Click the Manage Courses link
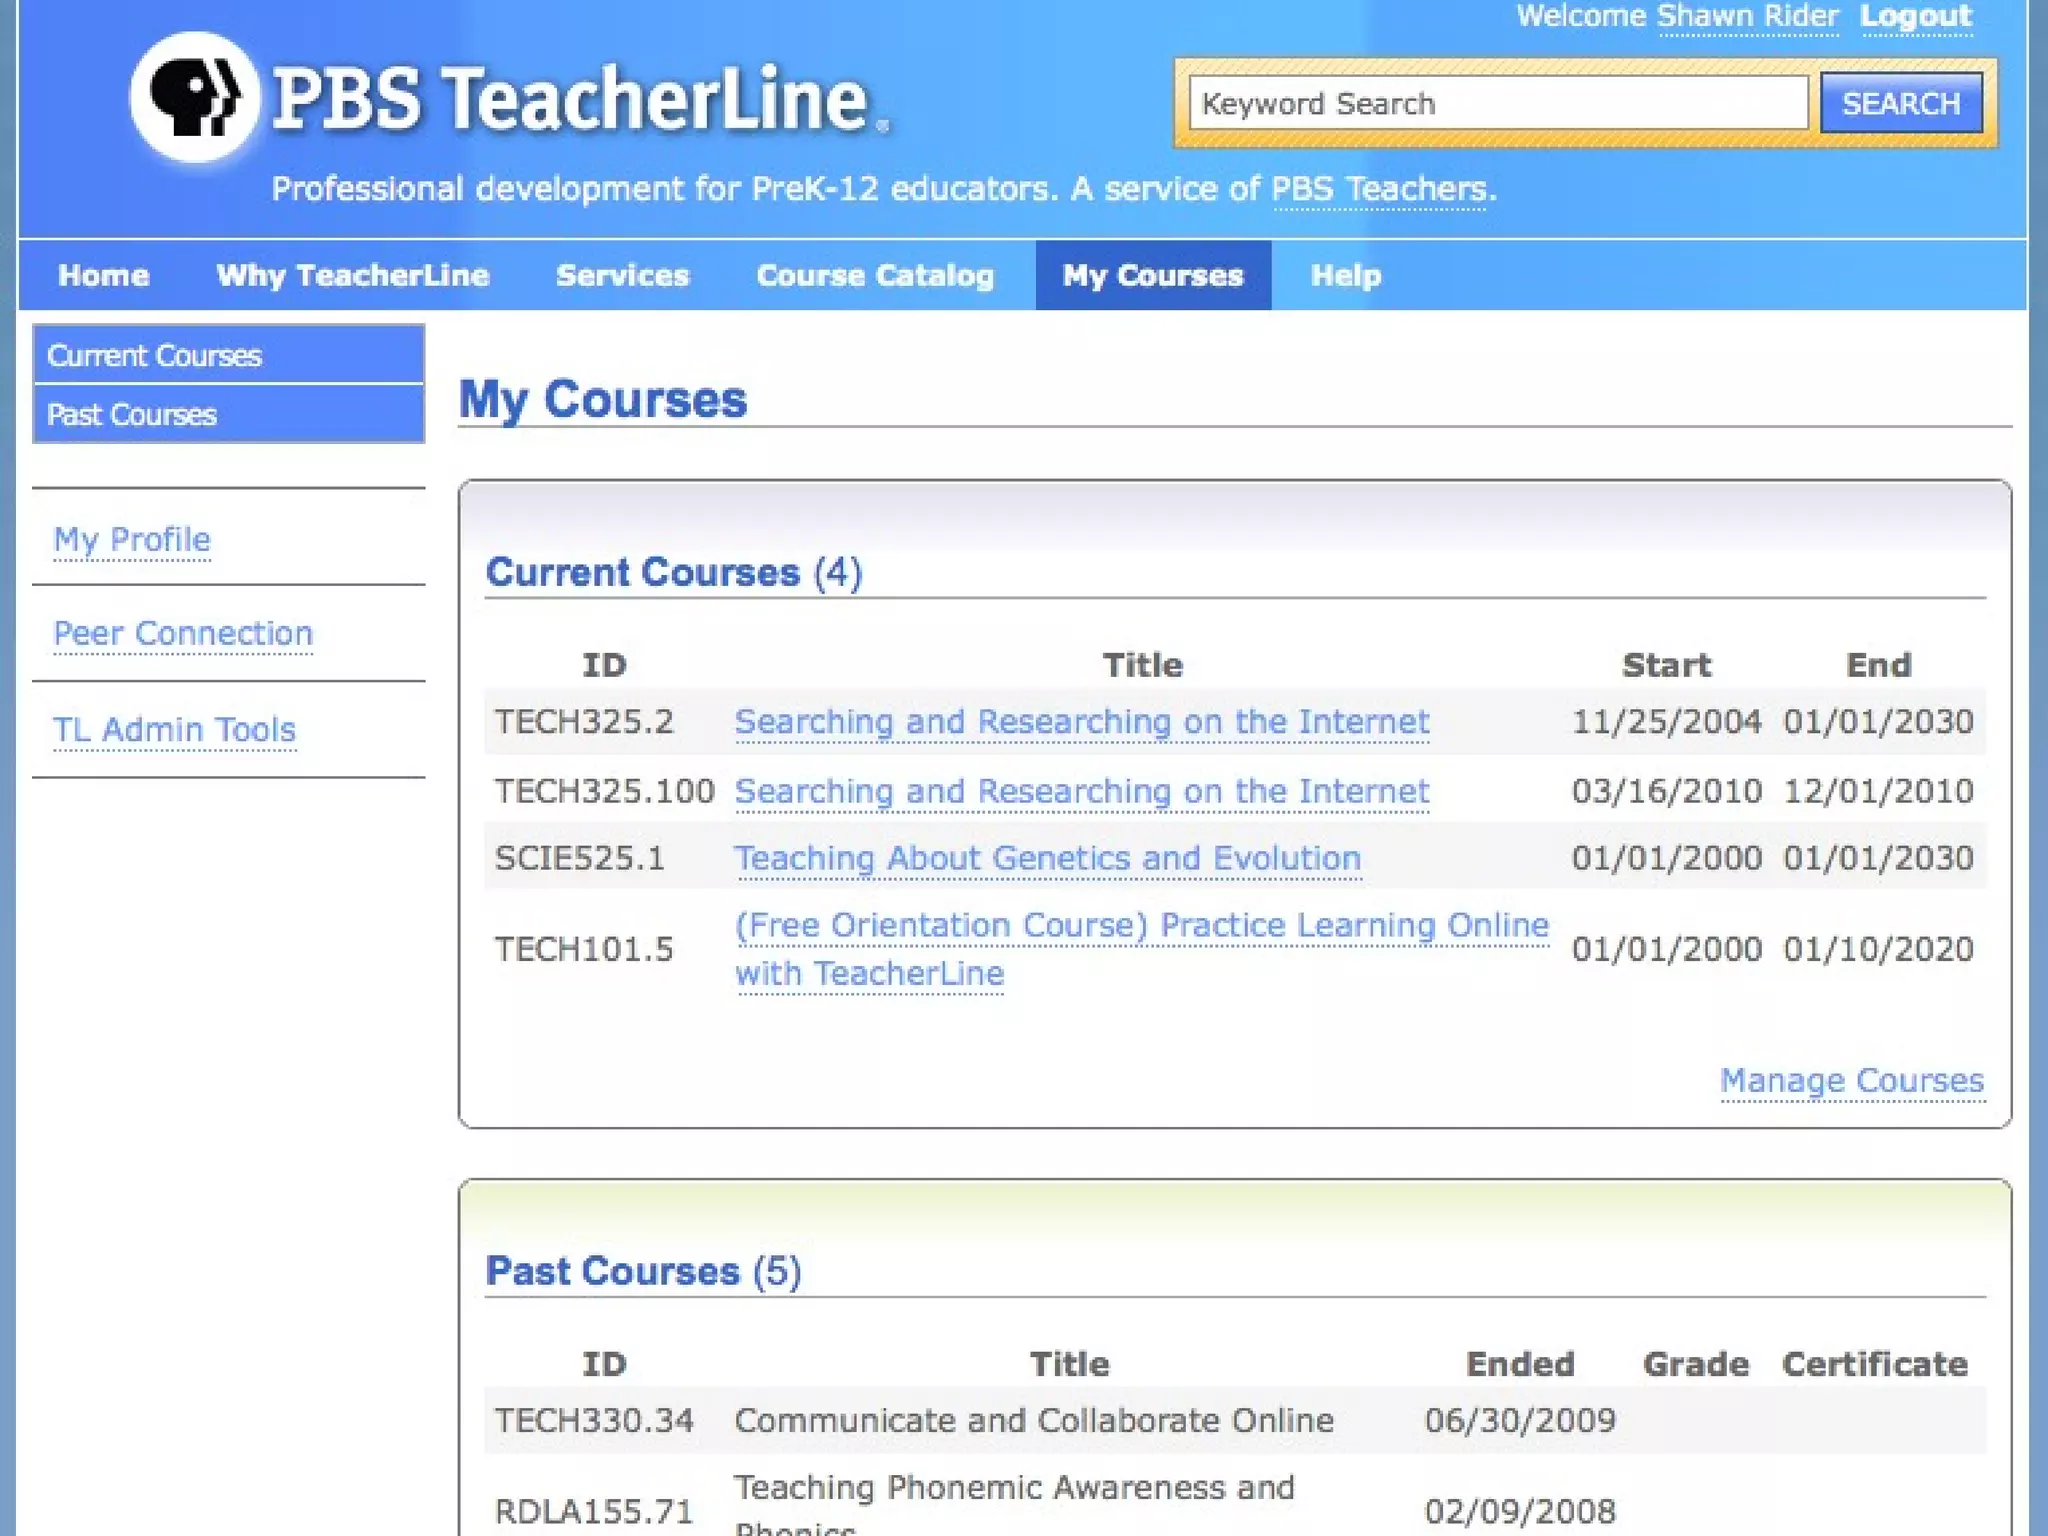The height and width of the screenshot is (1536, 2048). pyautogui.click(x=1851, y=1081)
